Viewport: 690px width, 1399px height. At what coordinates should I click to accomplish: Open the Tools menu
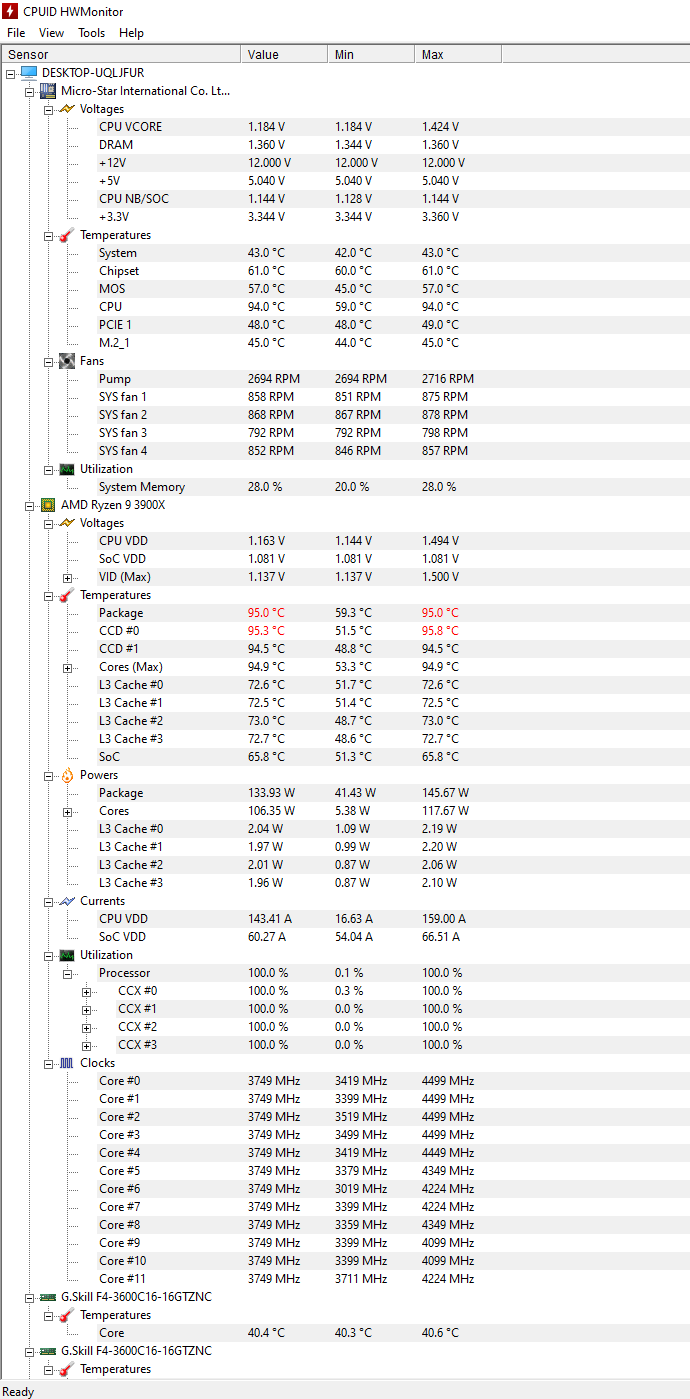point(91,32)
